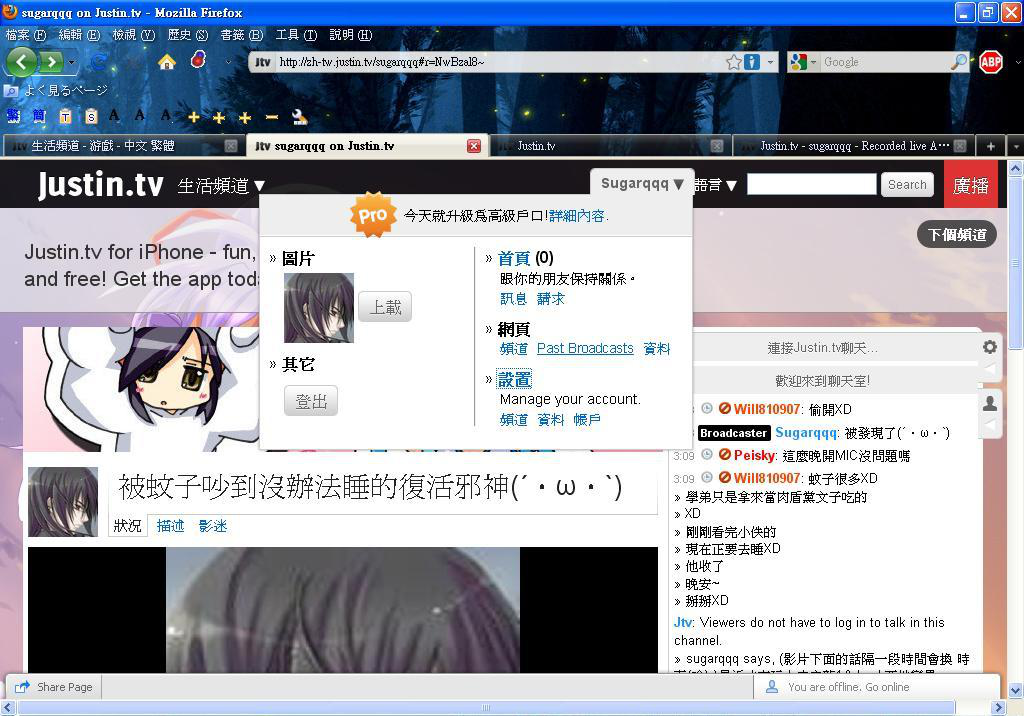Go to 下個頻道 next channel
The image size is (1024, 716).
click(x=957, y=235)
